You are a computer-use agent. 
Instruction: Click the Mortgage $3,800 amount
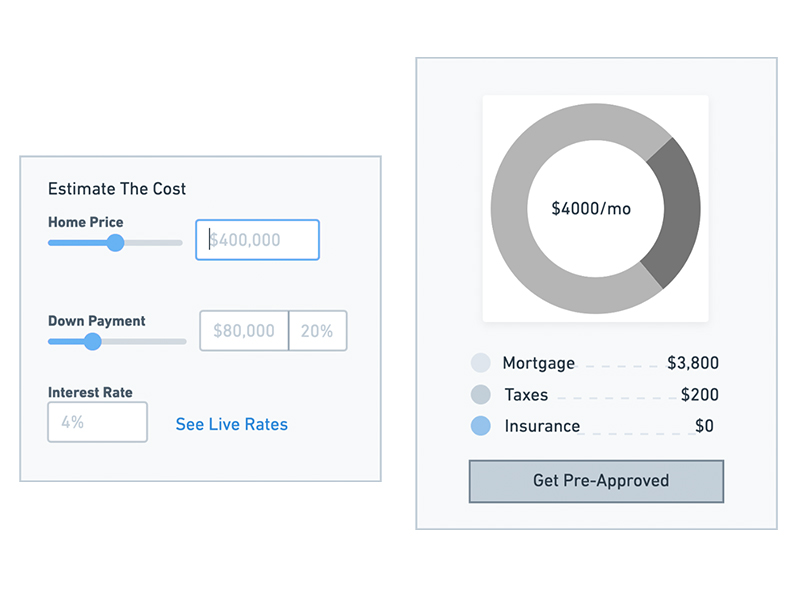(692, 363)
